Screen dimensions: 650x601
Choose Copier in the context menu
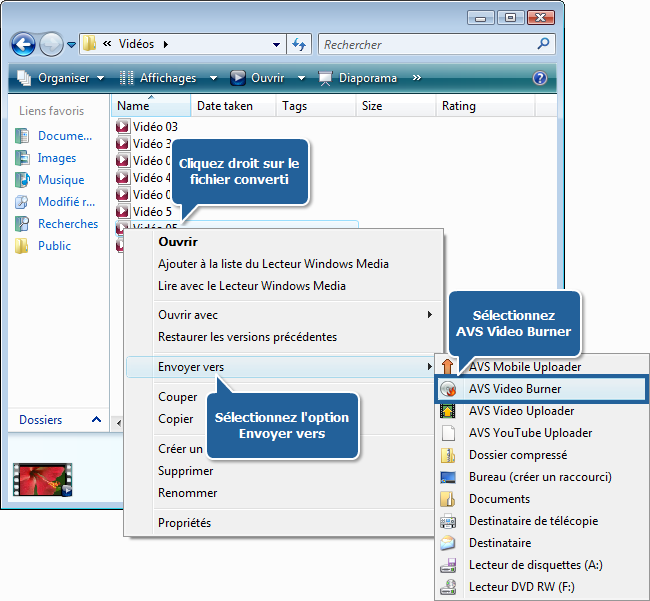pos(175,419)
